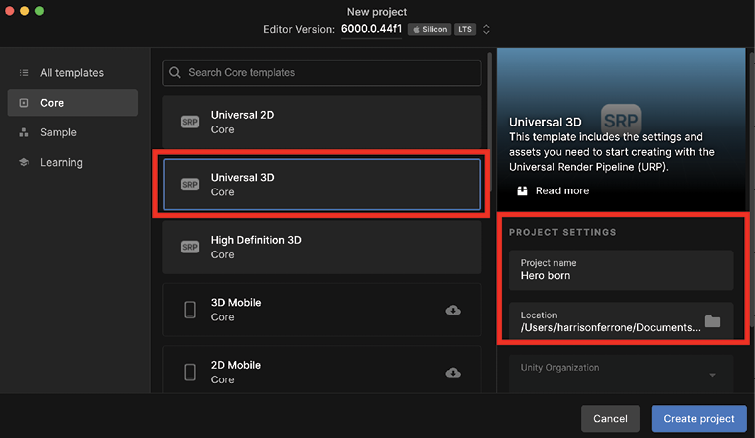Open the Editor Version selector arrows
Image resolution: width=755 pixels, height=438 pixels.
(x=486, y=29)
